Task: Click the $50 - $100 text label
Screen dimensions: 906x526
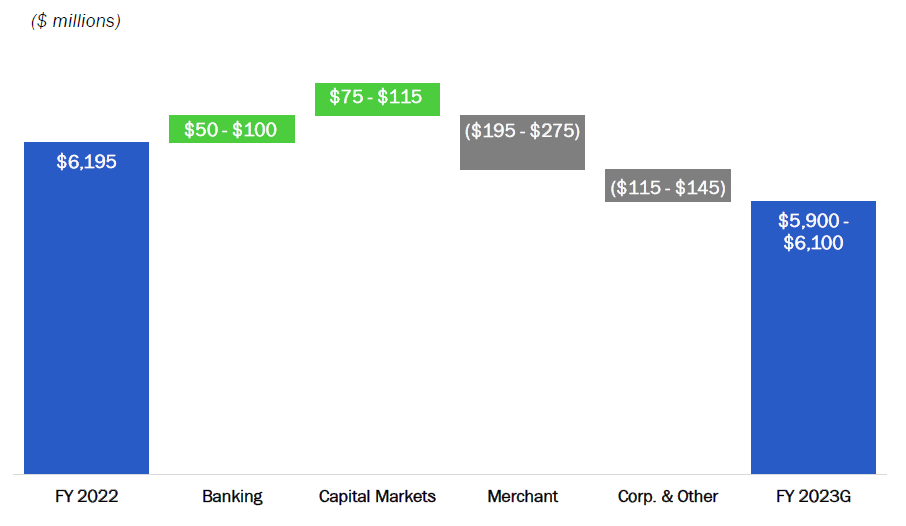Action: (x=231, y=129)
